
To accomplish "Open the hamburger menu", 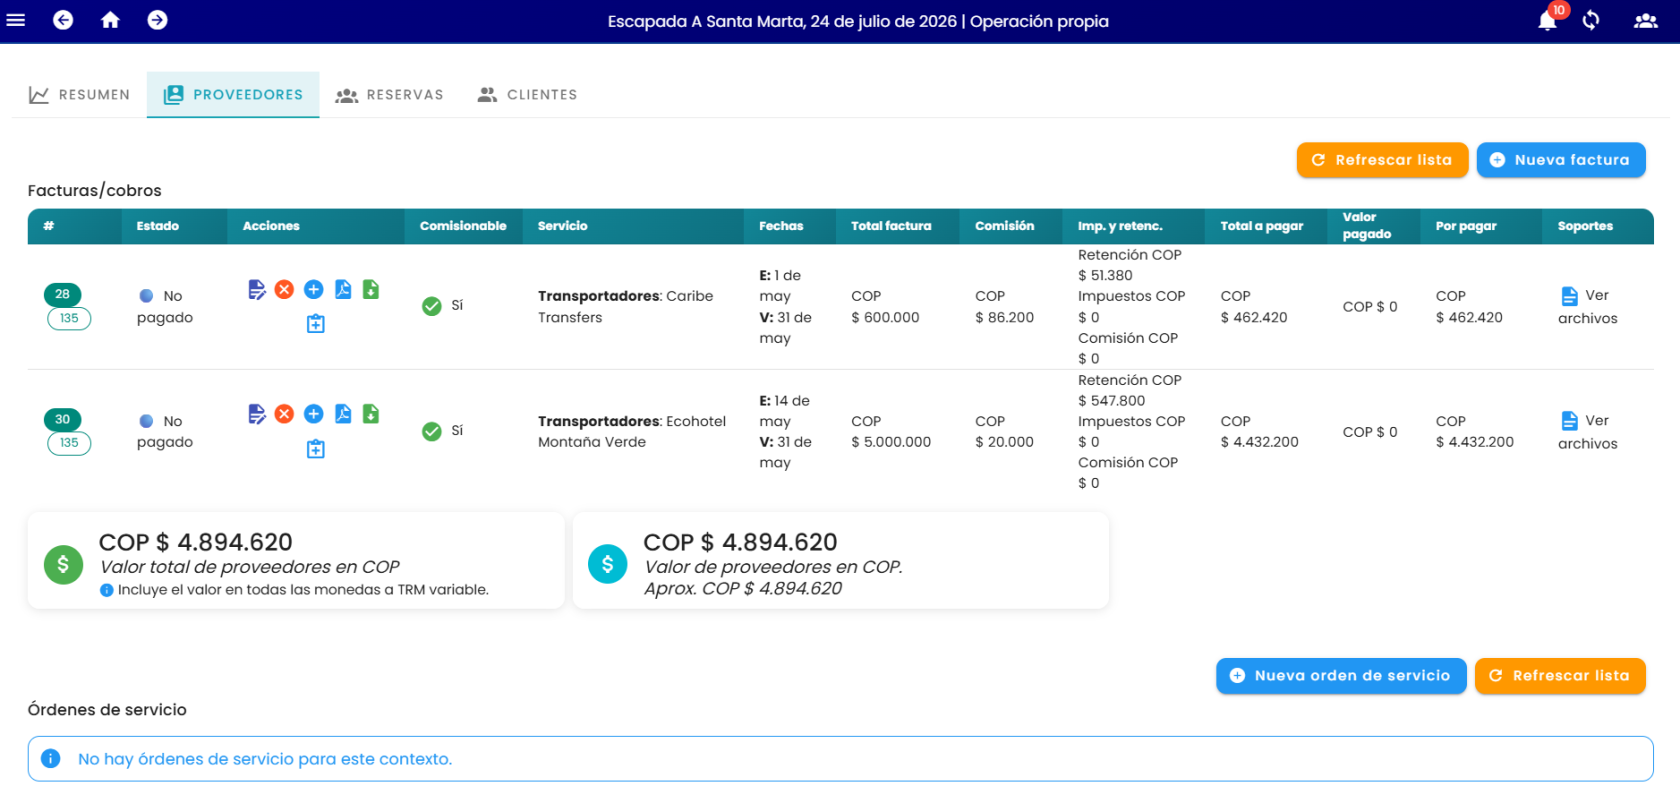I will click(x=16, y=20).
